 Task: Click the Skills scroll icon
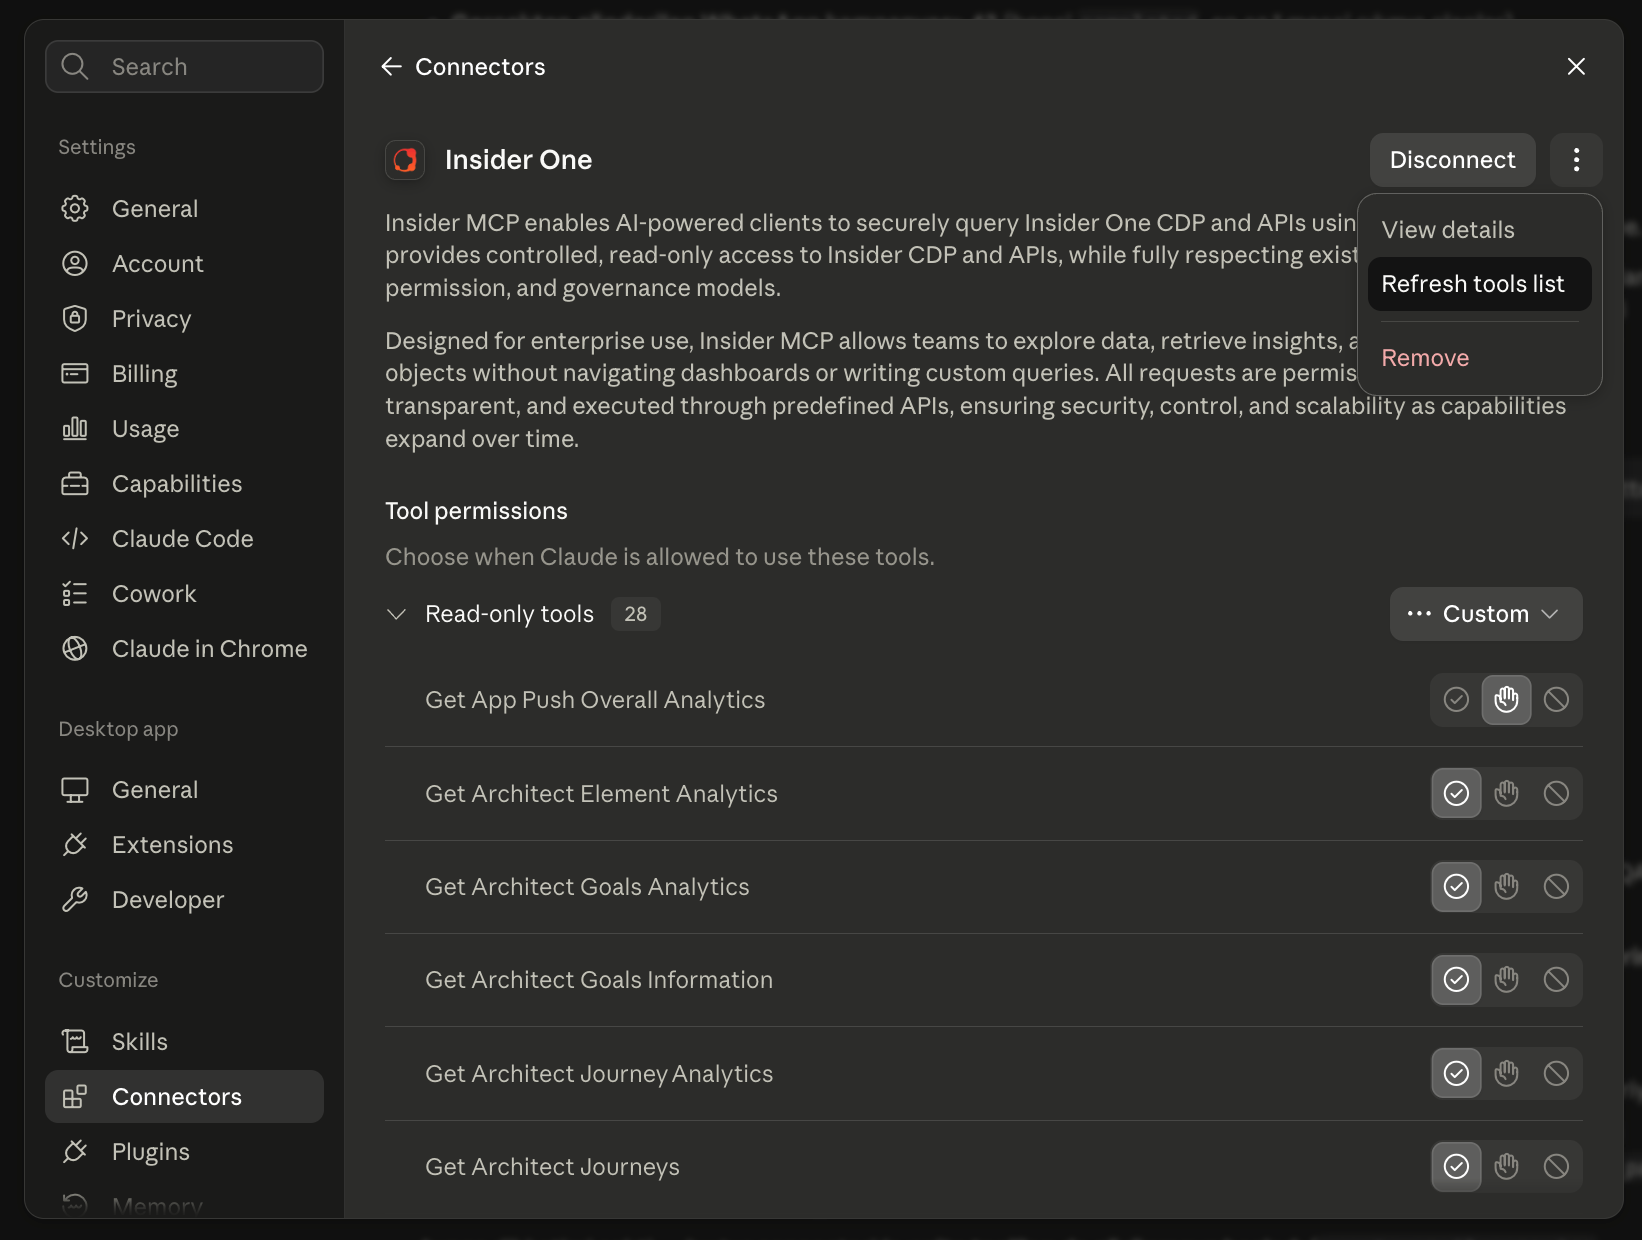point(75,1041)
